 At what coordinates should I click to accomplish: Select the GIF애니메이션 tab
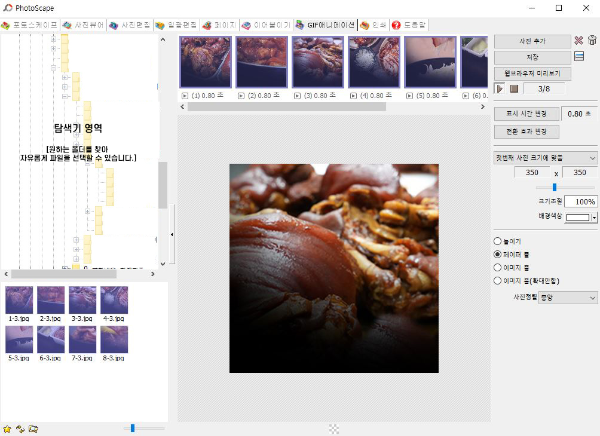(x=325, y=25)
